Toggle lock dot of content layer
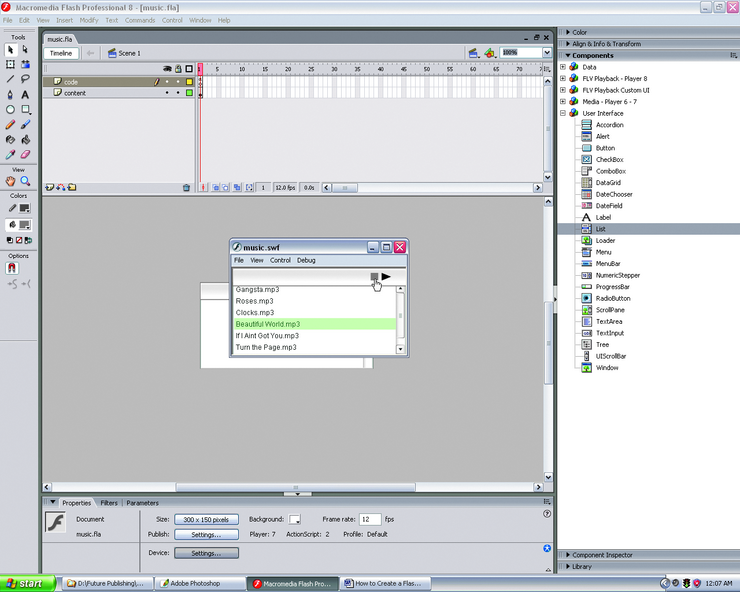The image size is (740, 592). 178,93
